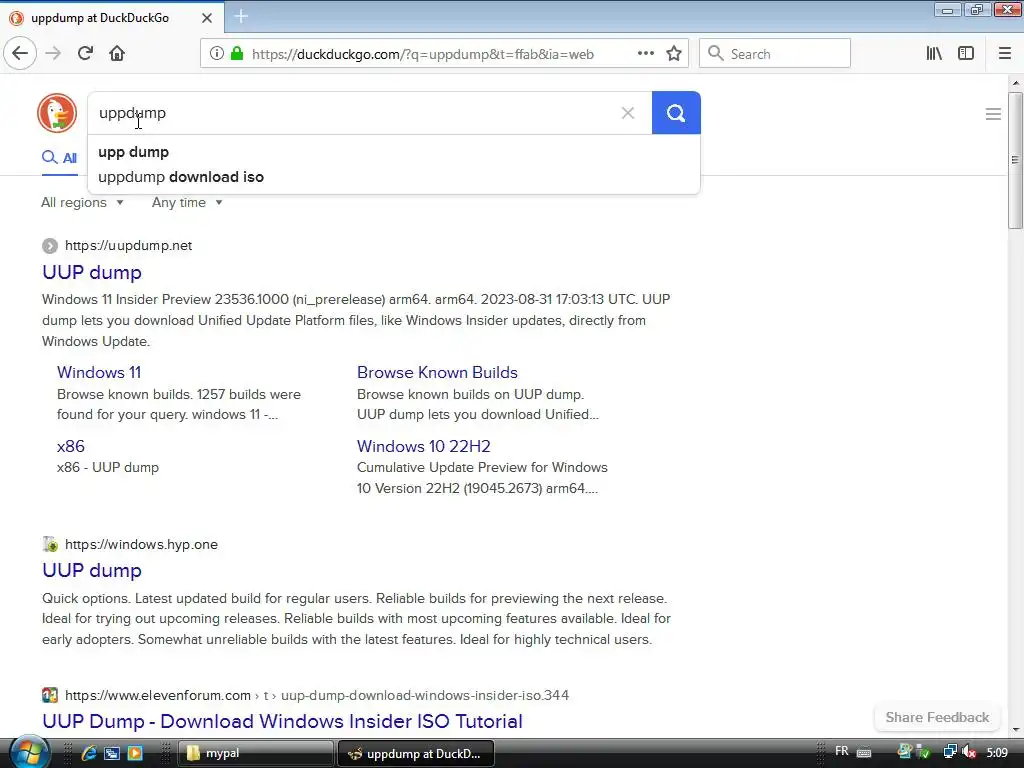
Task: Click the windows.hyp.one result favicon
Action: 50,545
